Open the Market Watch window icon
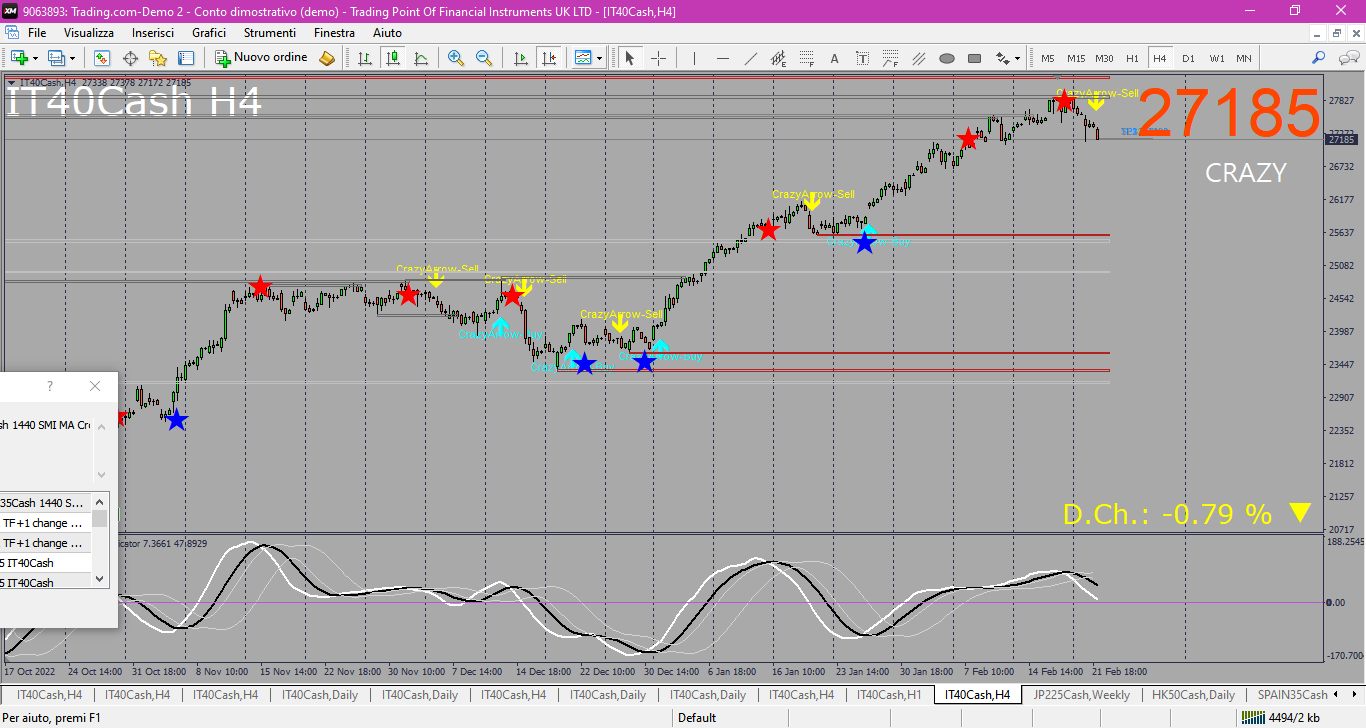 pos(102,58)
